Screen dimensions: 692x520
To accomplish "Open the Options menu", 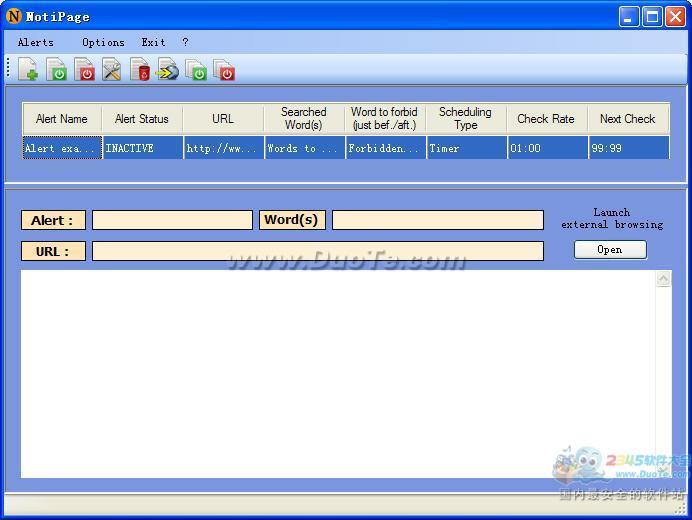I will pyautogui.click(x=103, y=42).
